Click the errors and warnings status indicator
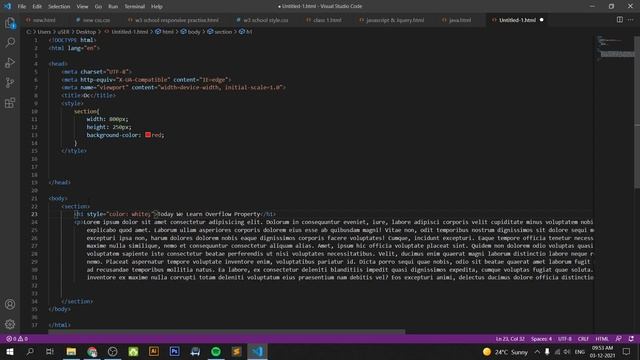640x360 pixels. coord(17,339)
